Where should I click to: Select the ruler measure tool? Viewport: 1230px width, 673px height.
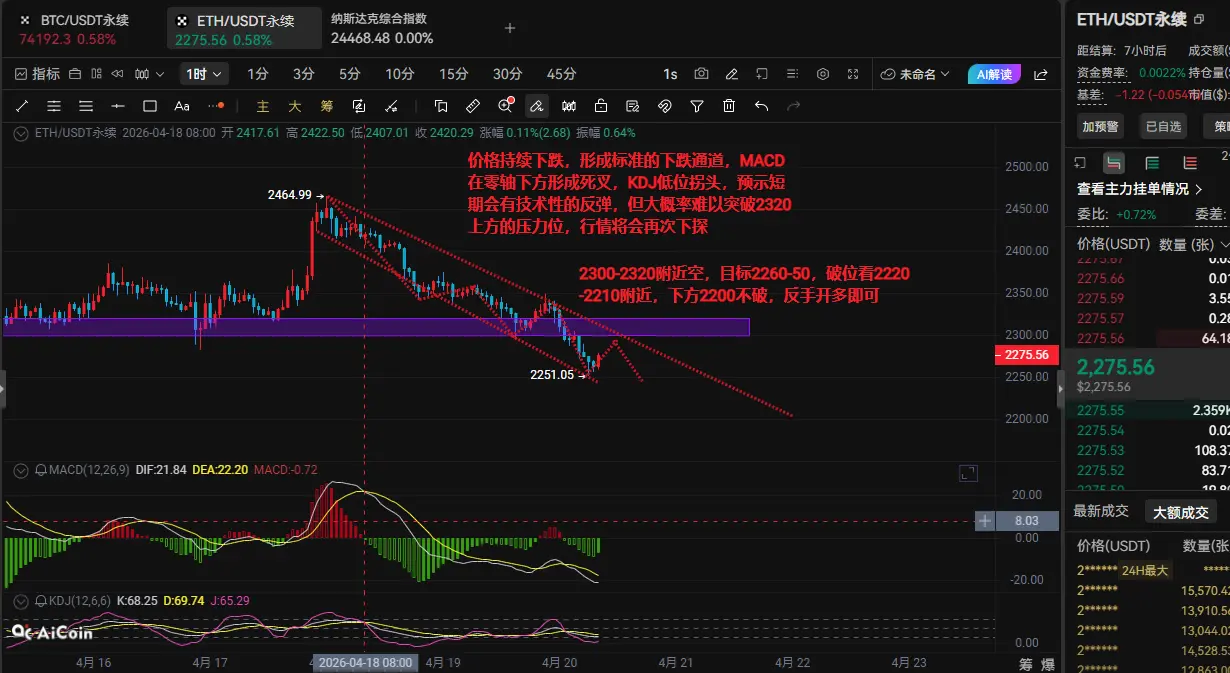click(474, 106)
